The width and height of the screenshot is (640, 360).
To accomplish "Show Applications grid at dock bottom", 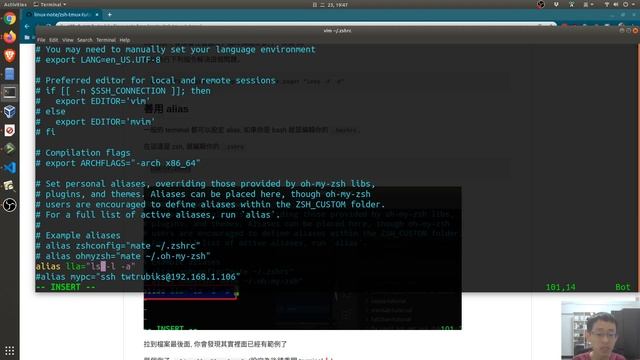I will click(10, 351).
